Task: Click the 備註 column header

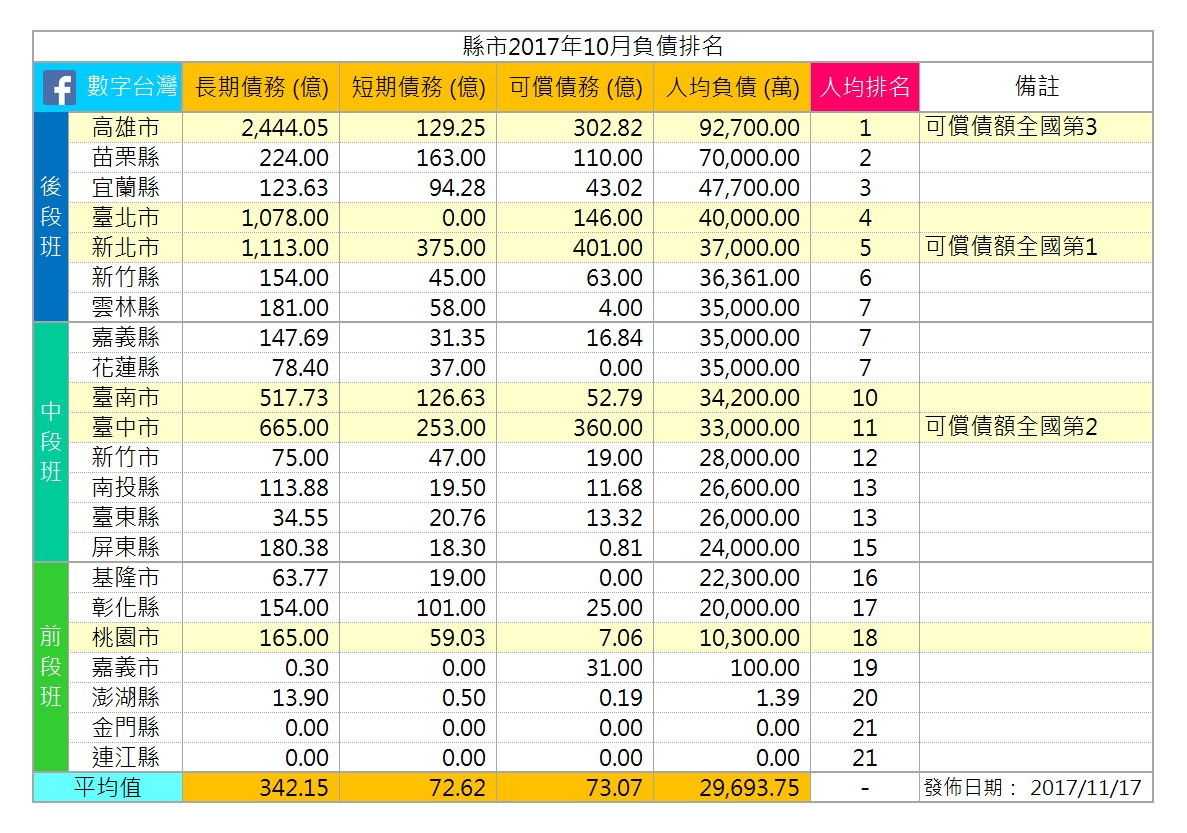Action: 1036,87
